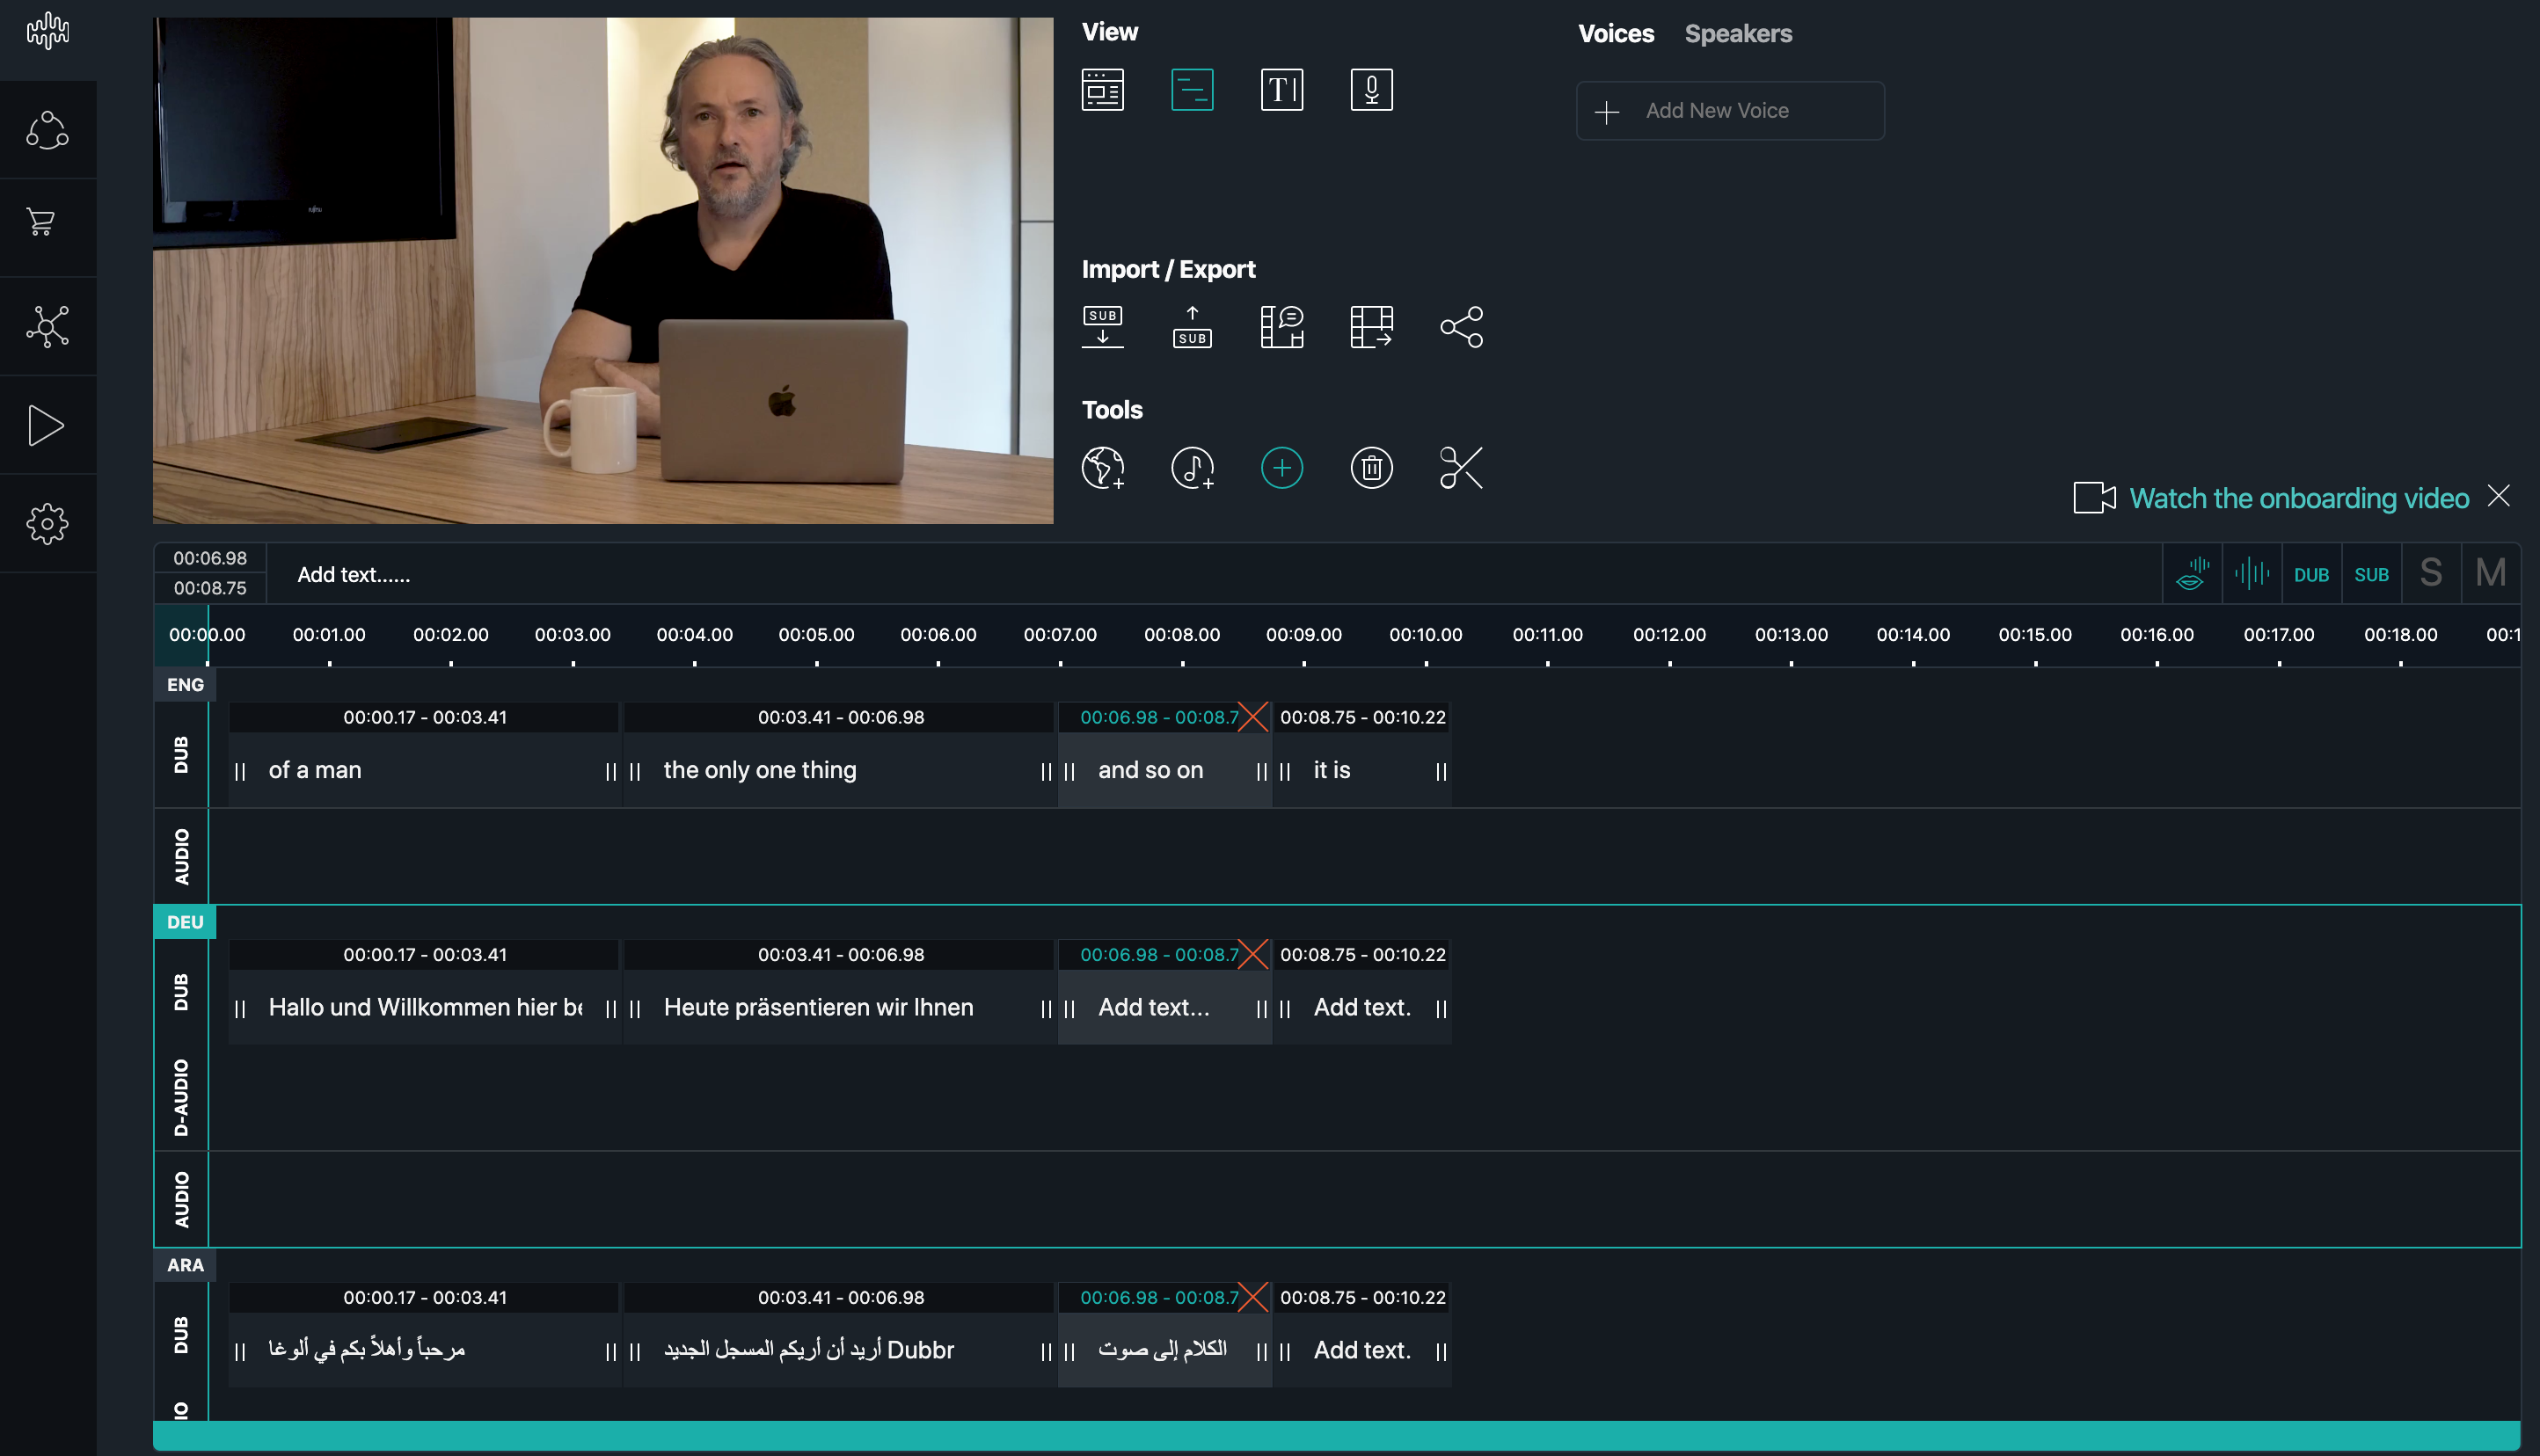Toggle the M mute button
Screen dimensions: 2540x1456
click(2490, 574)
